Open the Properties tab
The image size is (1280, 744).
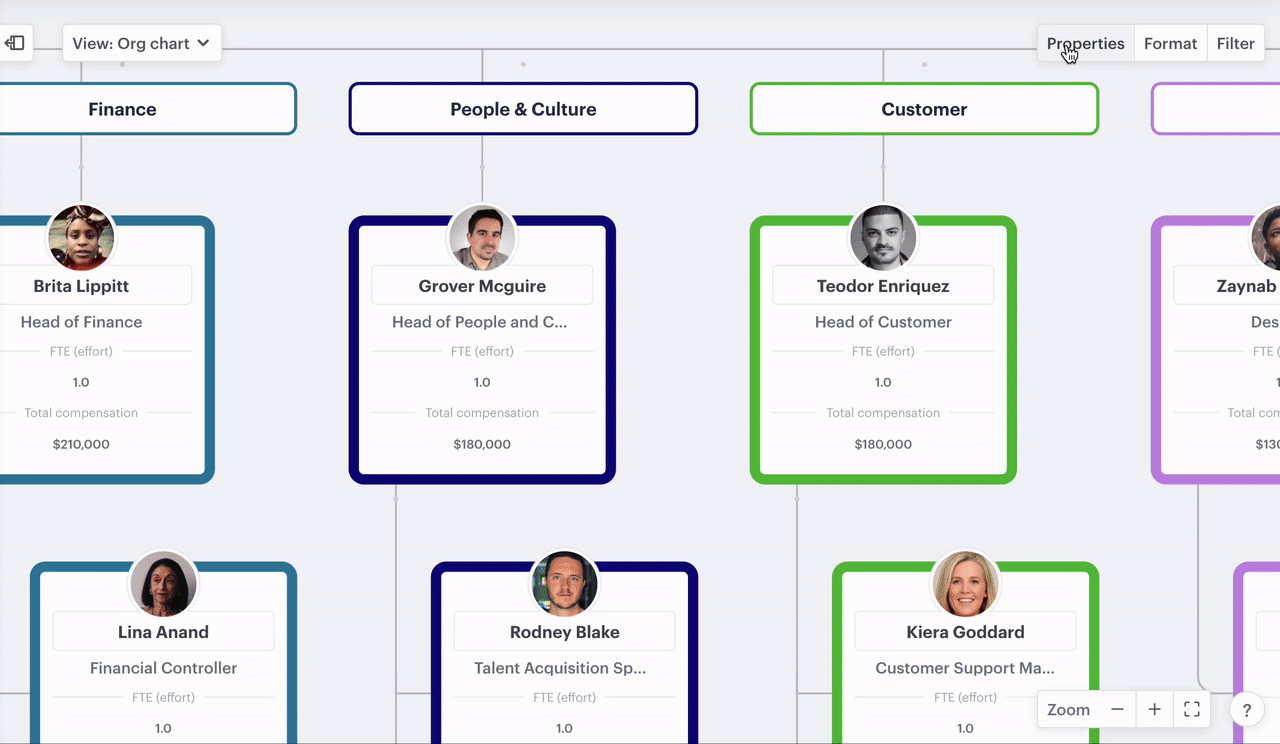(x=1085, y=43)
